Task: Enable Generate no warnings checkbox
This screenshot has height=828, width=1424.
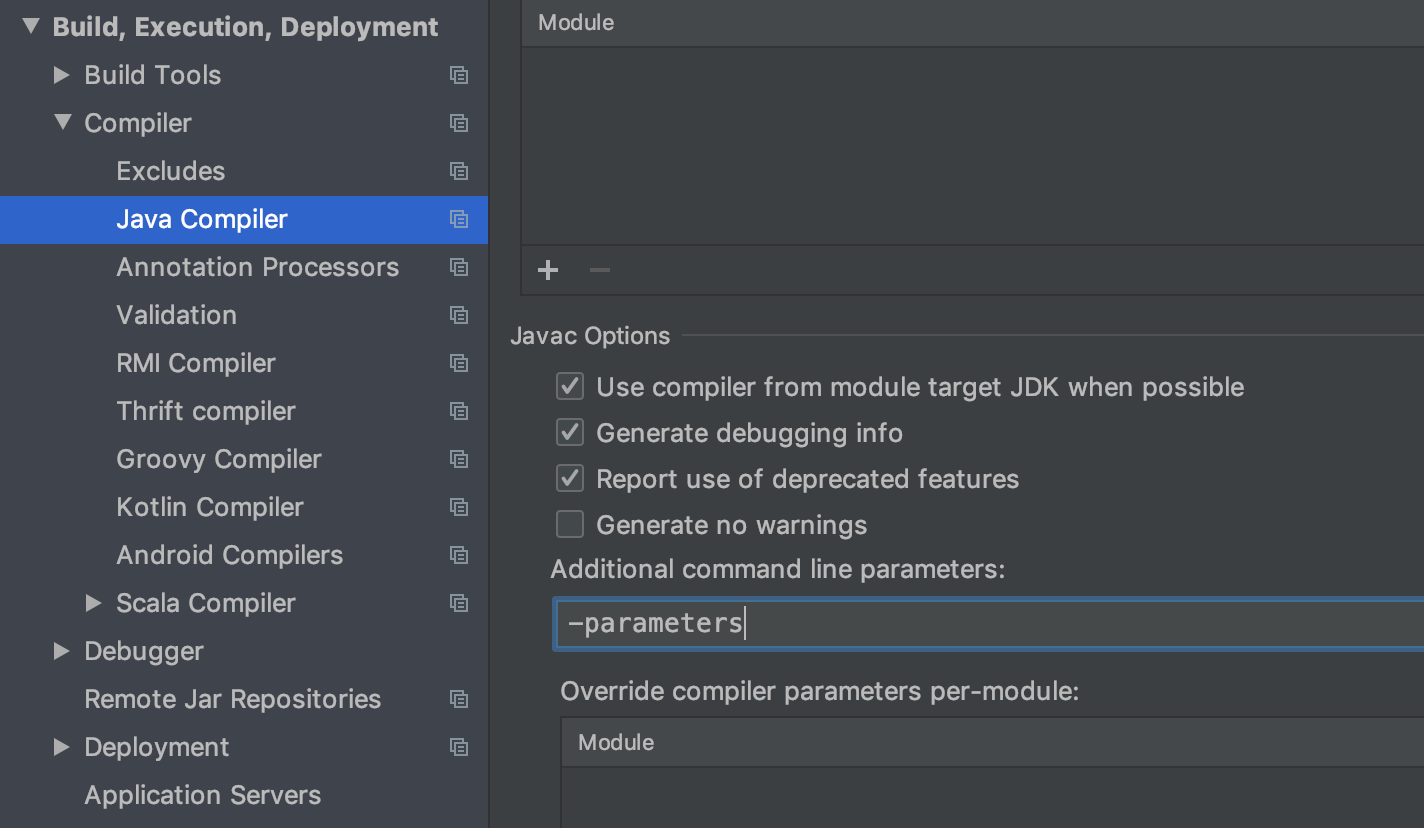Action: (570, 525)
